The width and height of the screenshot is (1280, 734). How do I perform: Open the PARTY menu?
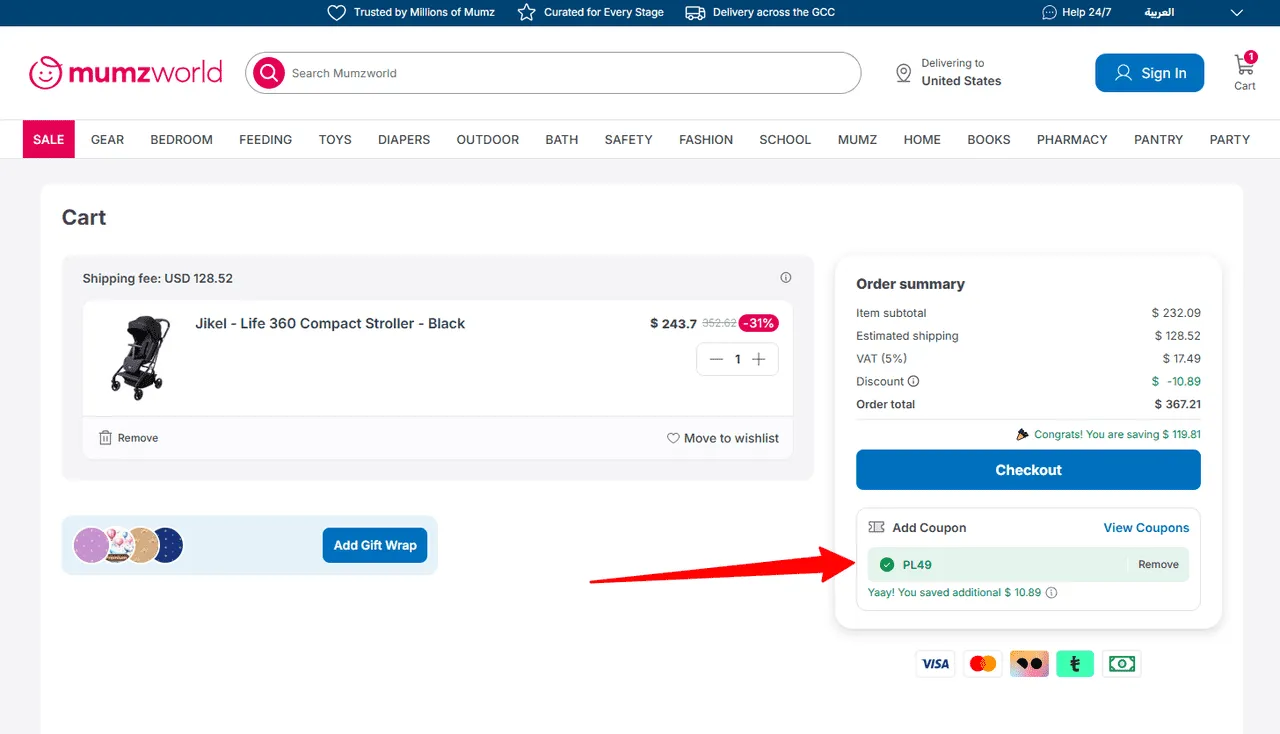[x=1230, y=139]
